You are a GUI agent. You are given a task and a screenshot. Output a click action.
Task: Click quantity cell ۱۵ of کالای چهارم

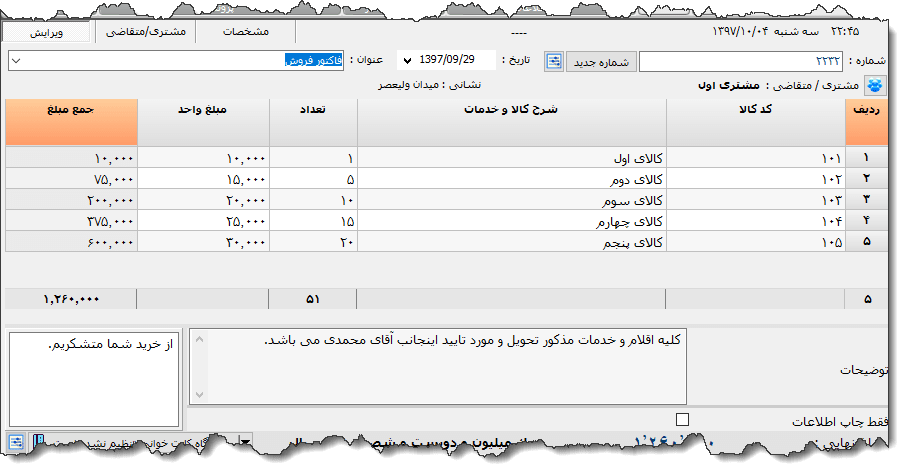[313, 221]
